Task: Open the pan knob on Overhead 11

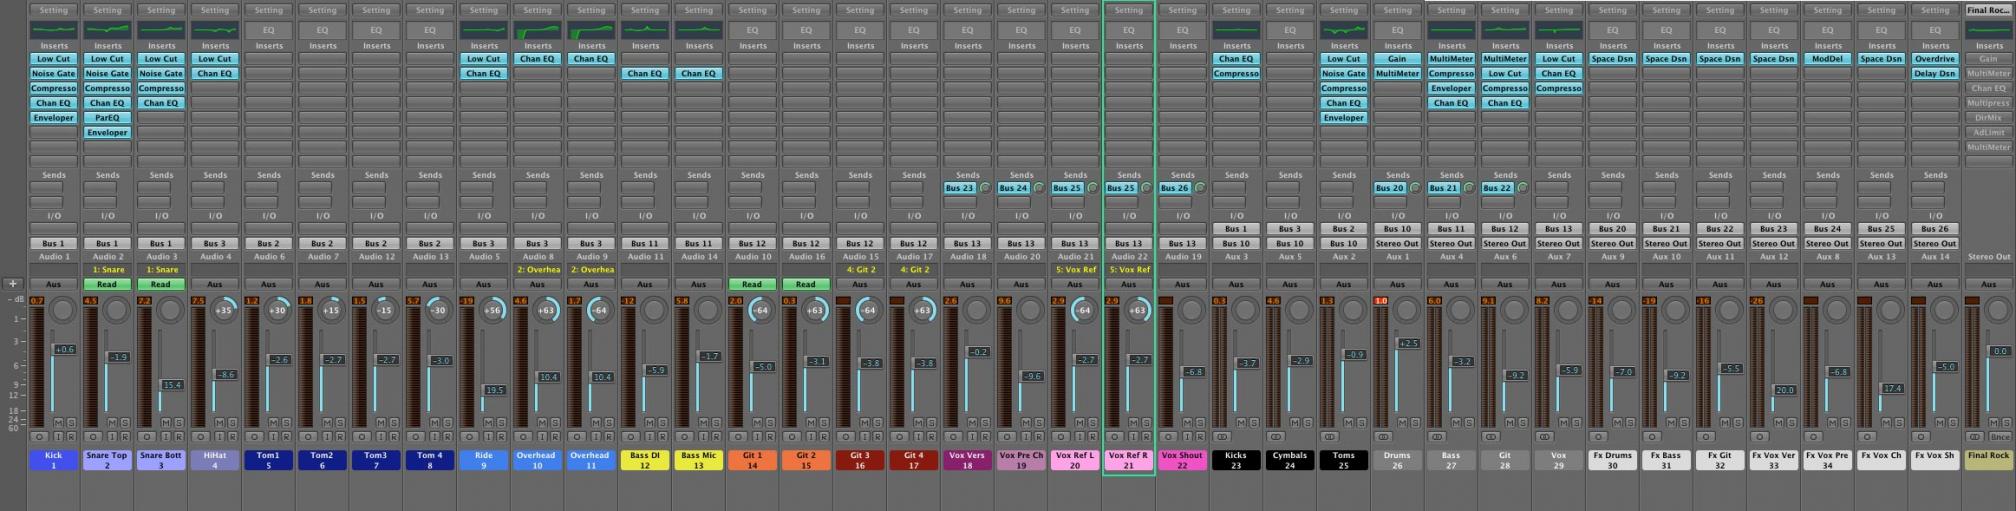Action: click(x=601, y=310)
